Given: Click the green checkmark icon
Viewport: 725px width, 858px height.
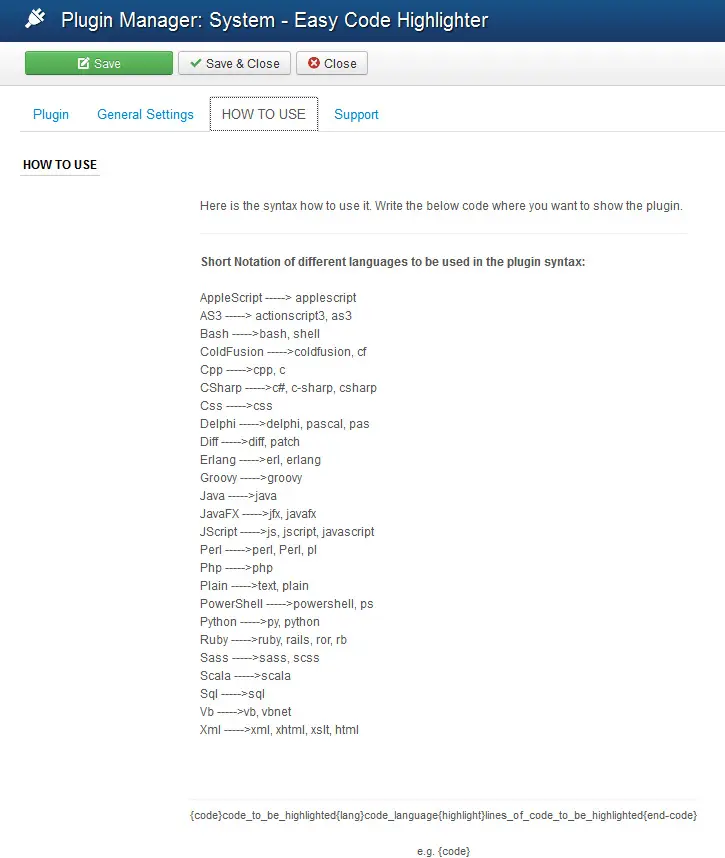Looking at the screenshot, I should point(195,63).
